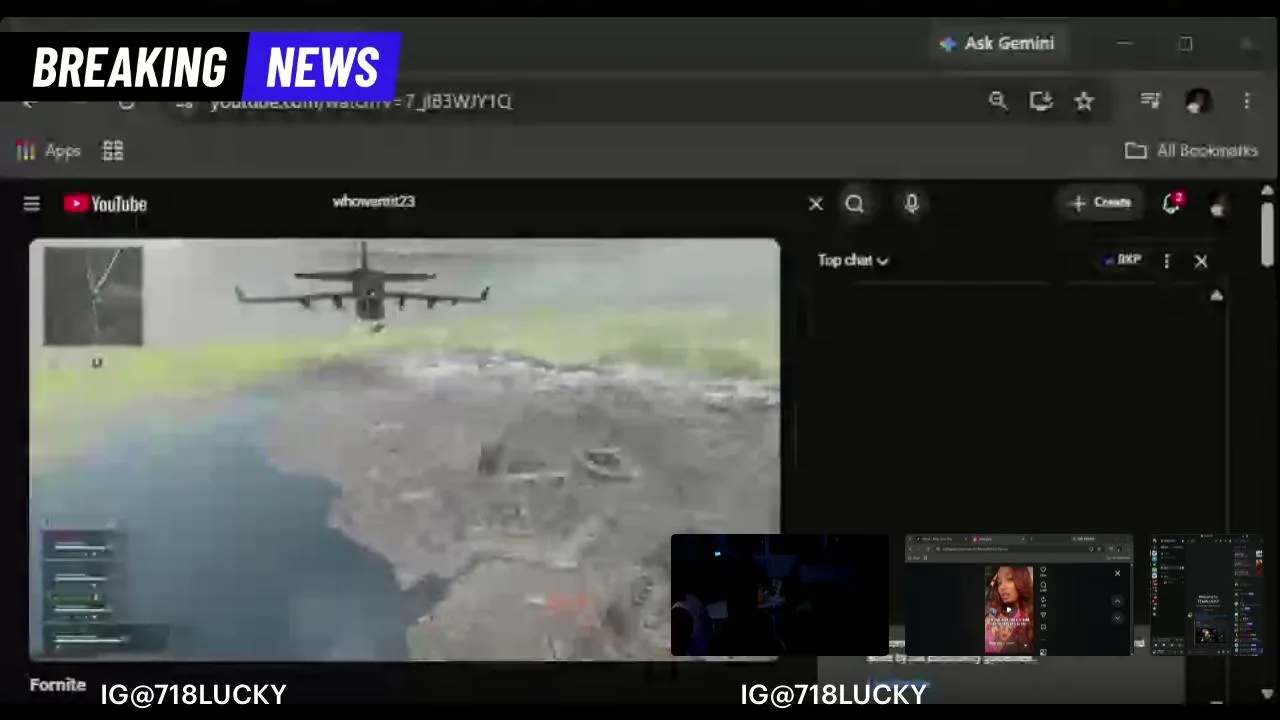The image size is (1280, 720).
Task: Expand the Top chat dropdown
Action: (x=853, y=260)
